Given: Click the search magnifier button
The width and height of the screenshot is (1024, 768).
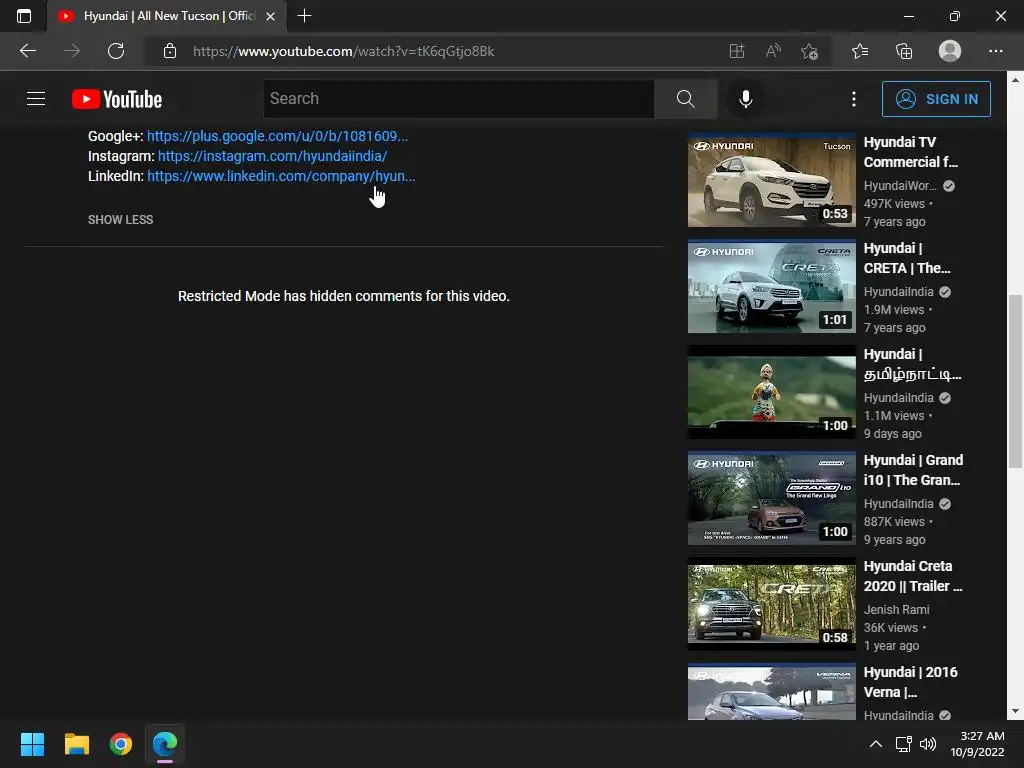Looking at the screenshot, I should click(685, 99).
